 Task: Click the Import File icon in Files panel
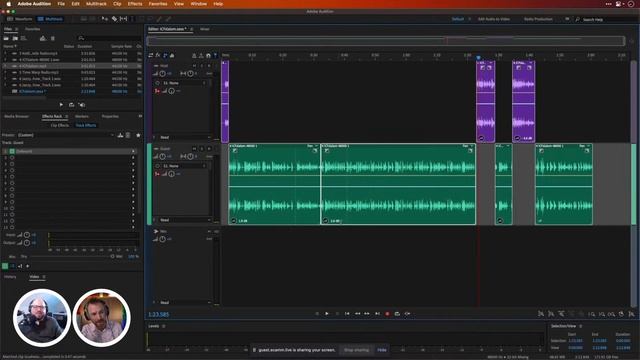coord(15,38)
